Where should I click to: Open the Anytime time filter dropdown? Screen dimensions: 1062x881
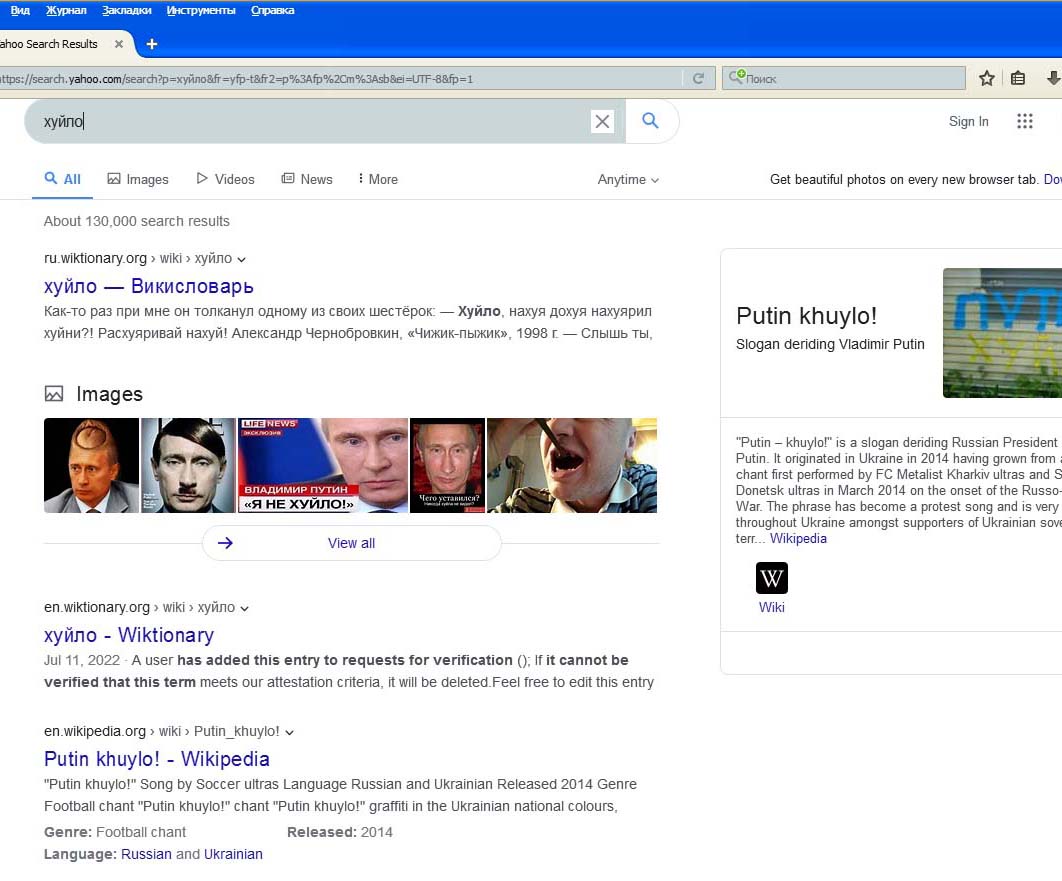tap(628, 179)
